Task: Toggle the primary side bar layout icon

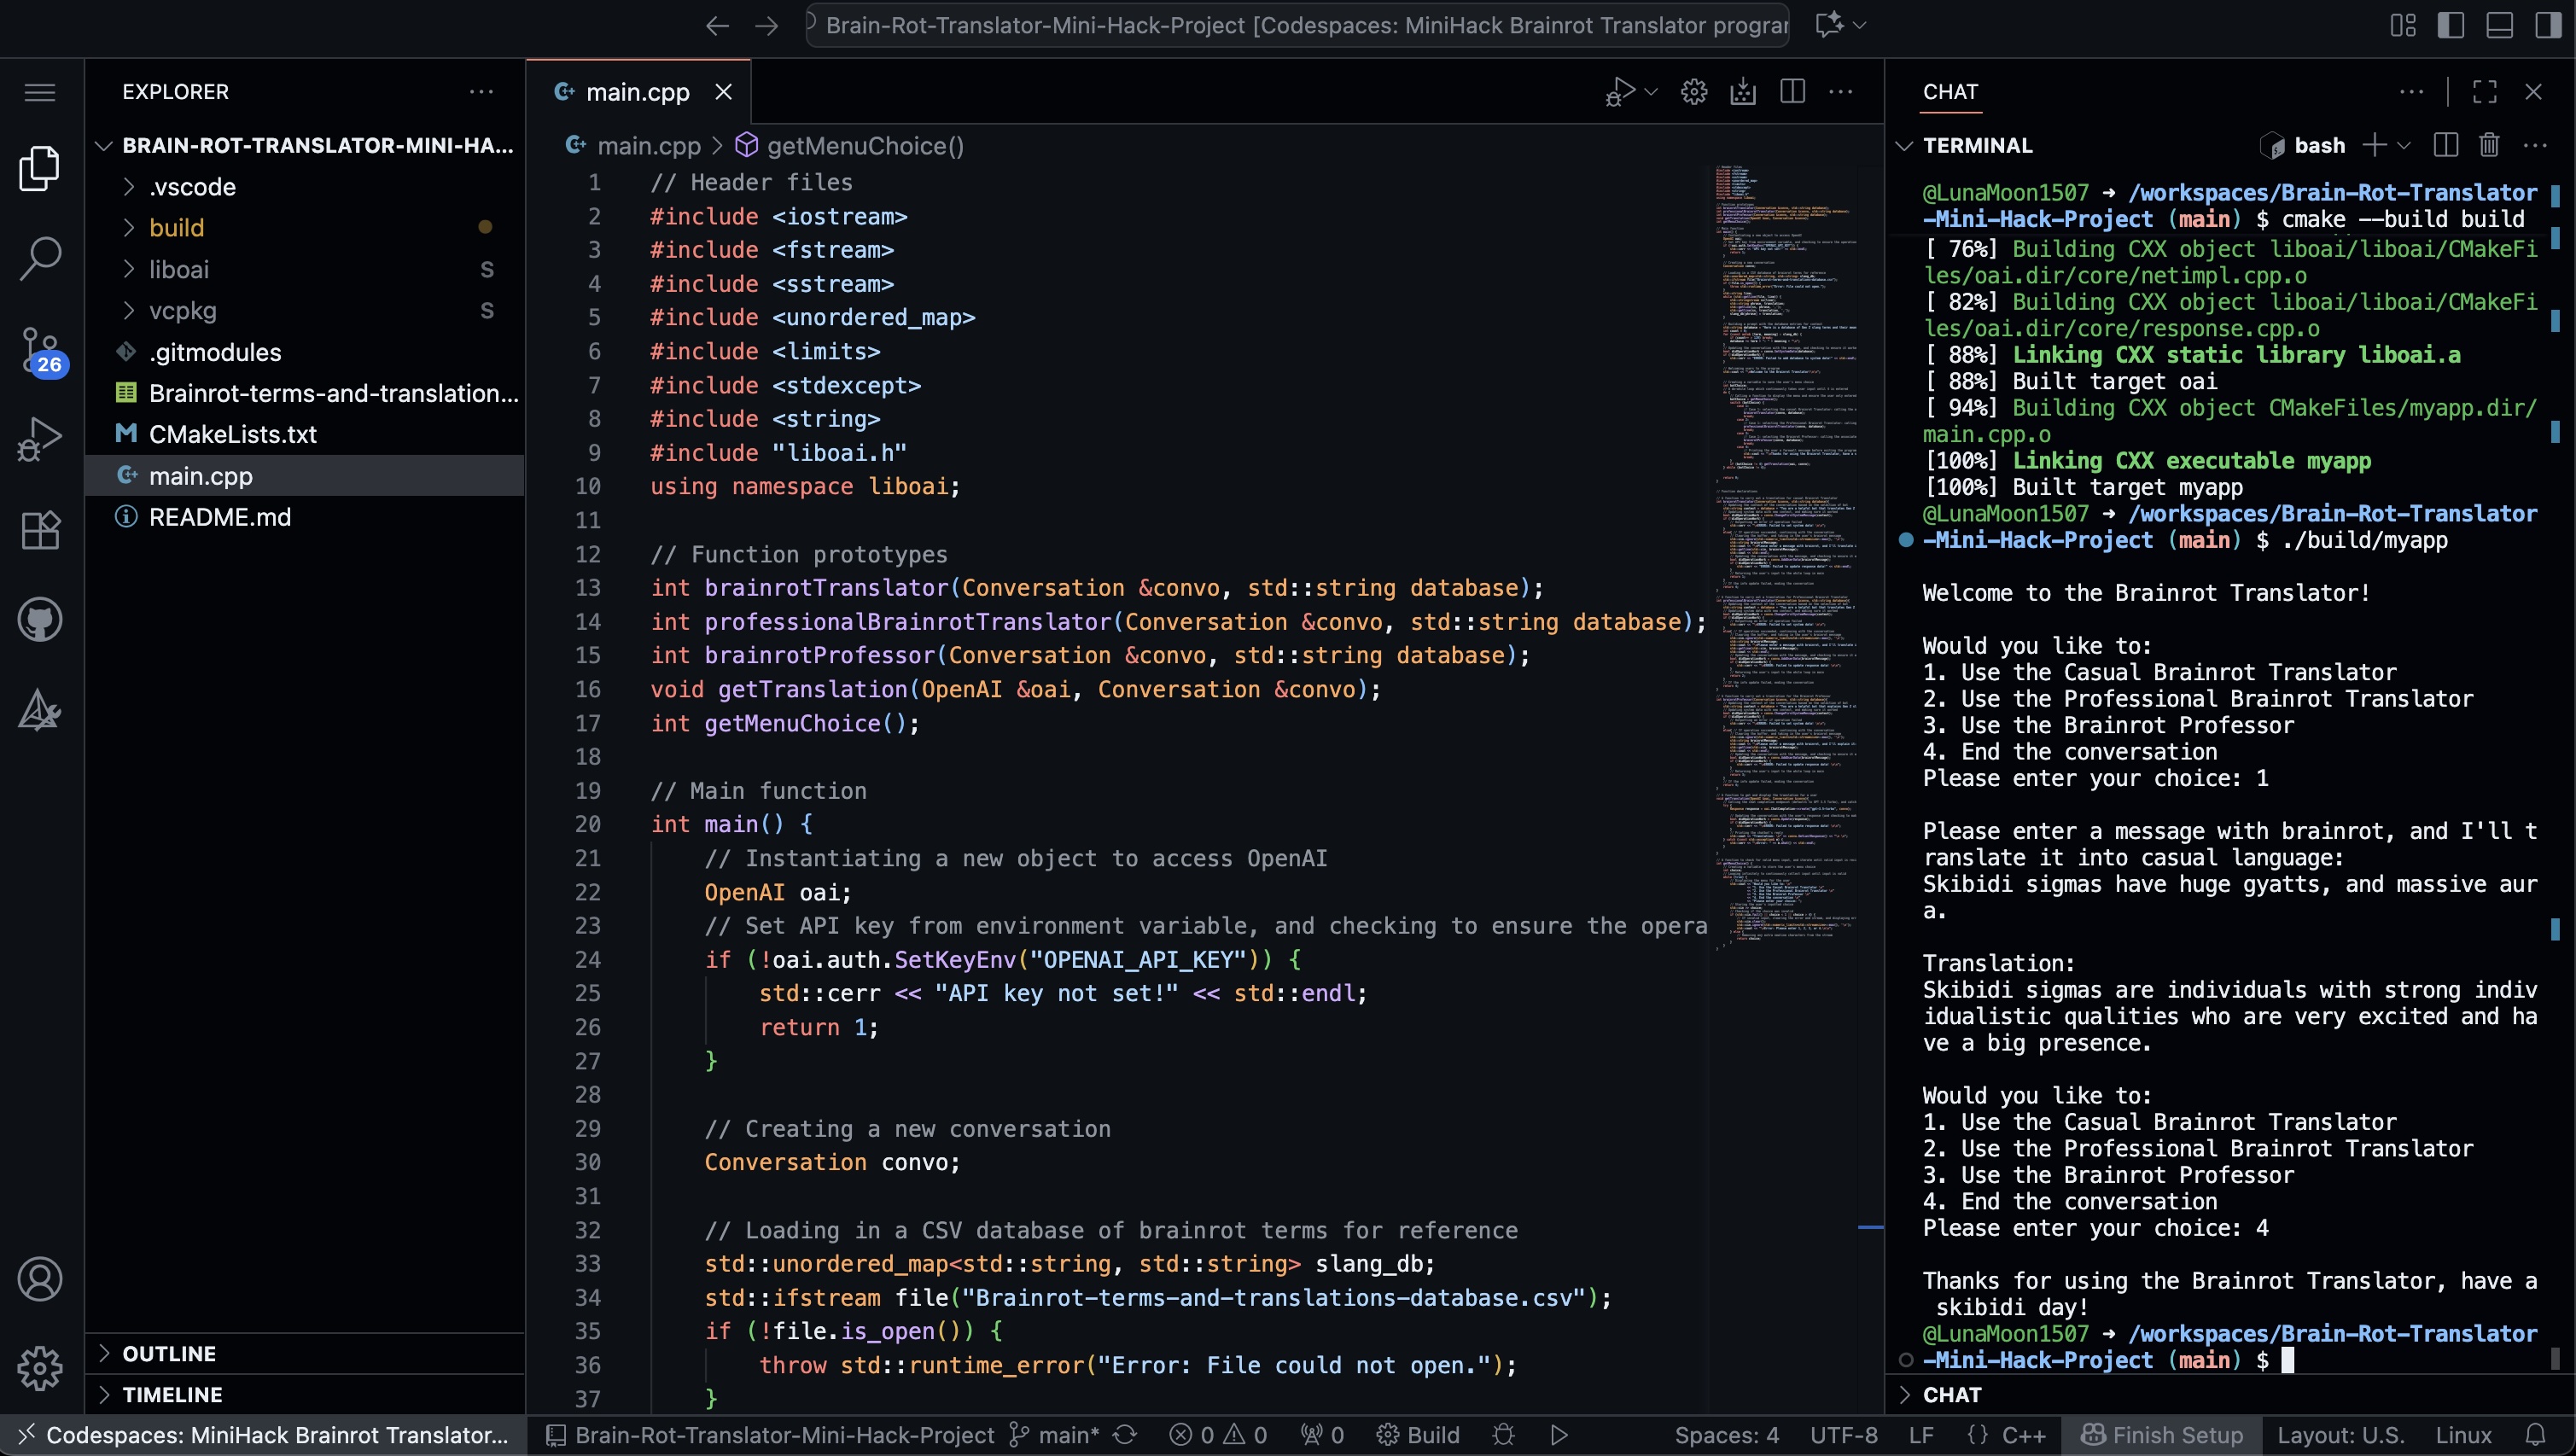Action: pyautogui.click(x=2451, y=25)
